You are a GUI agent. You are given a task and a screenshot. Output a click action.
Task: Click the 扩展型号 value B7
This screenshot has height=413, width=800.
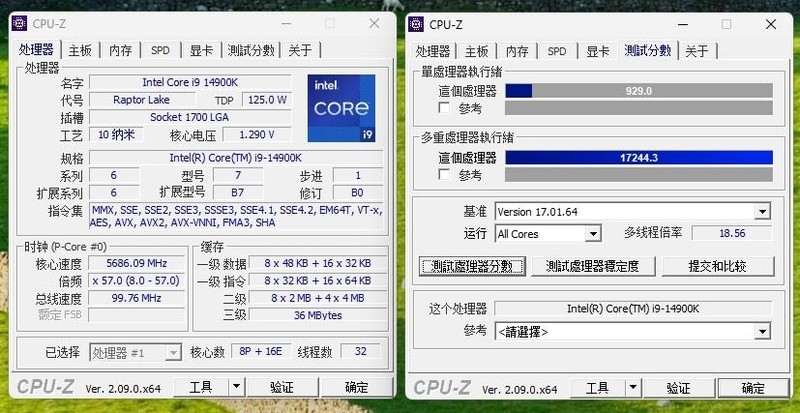tap(238, 192)
